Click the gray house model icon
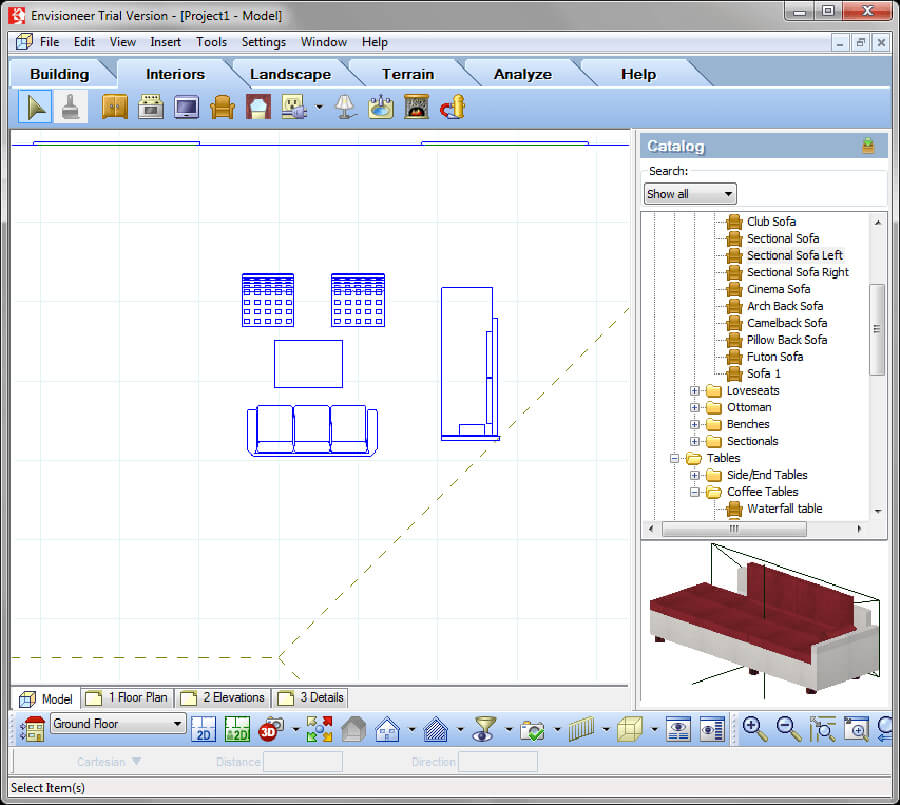The height and width of the screenshot is (805, 900). 354,729
